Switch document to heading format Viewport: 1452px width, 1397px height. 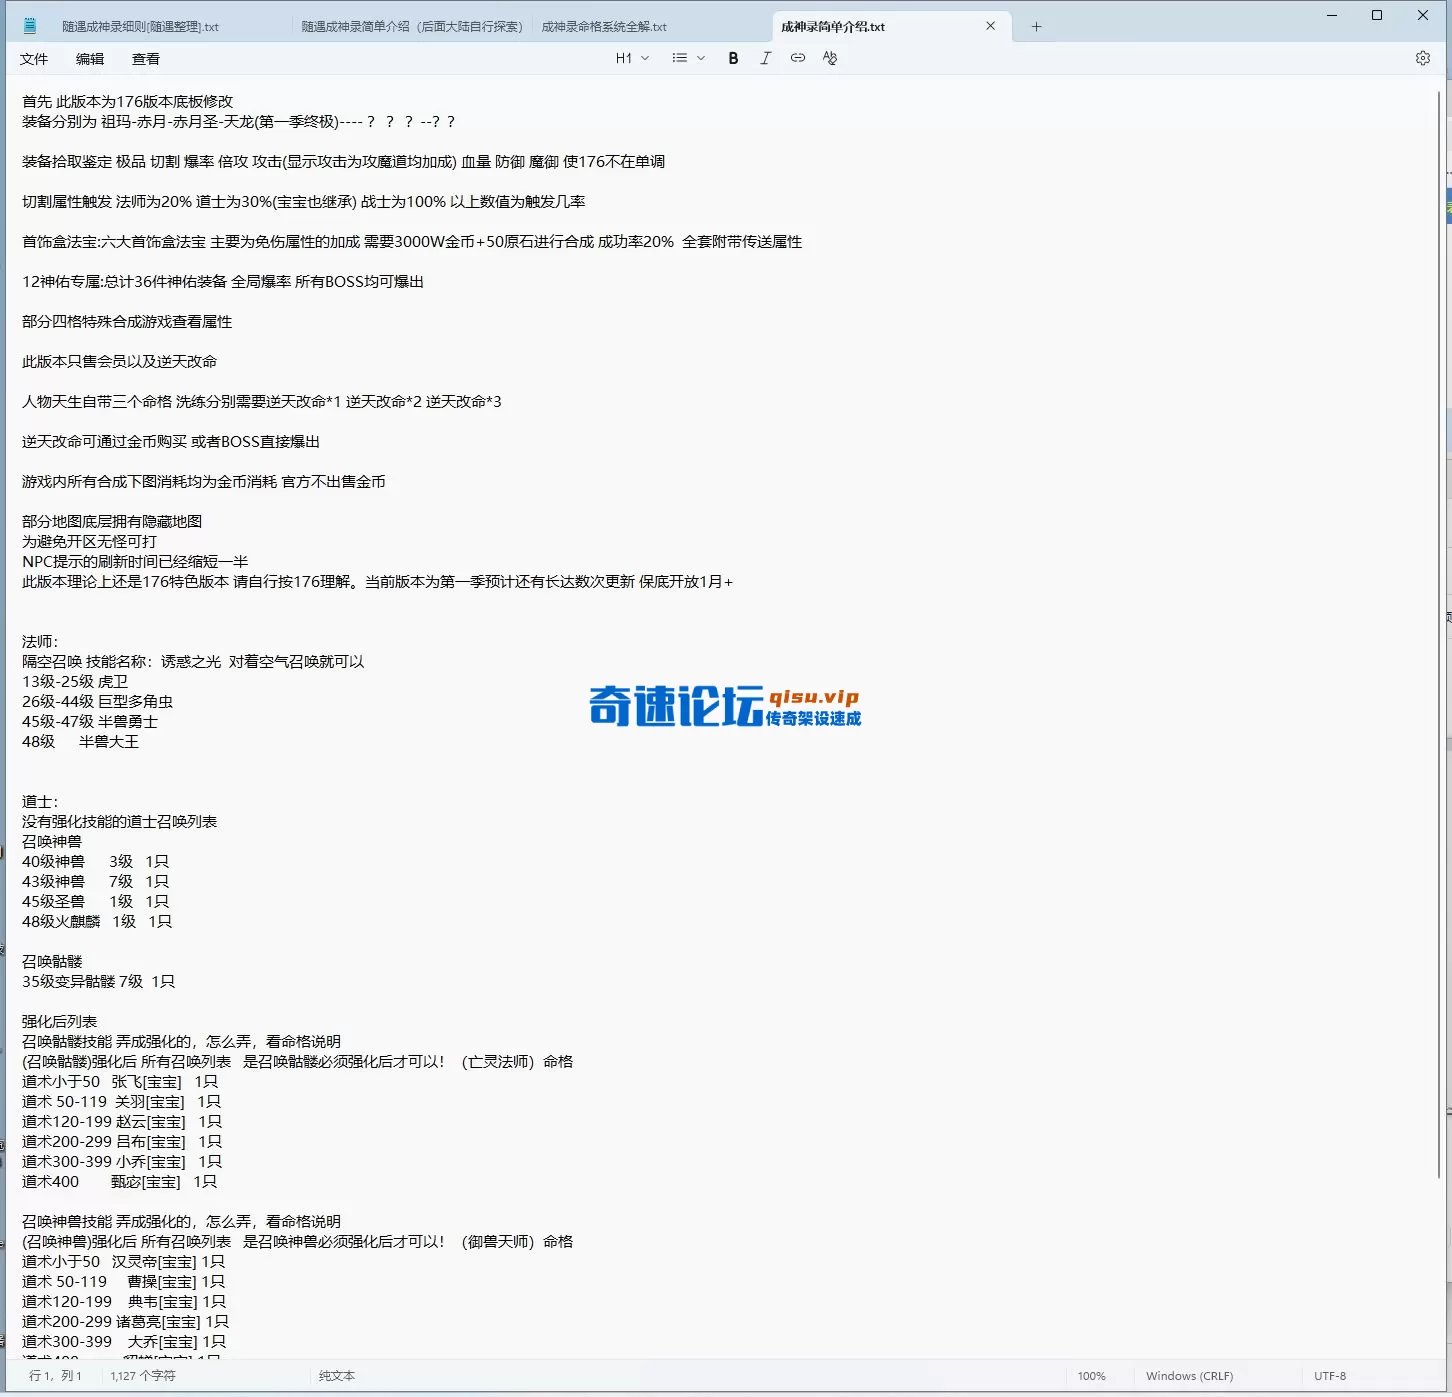pyautogui.click(x=624, y=58)
